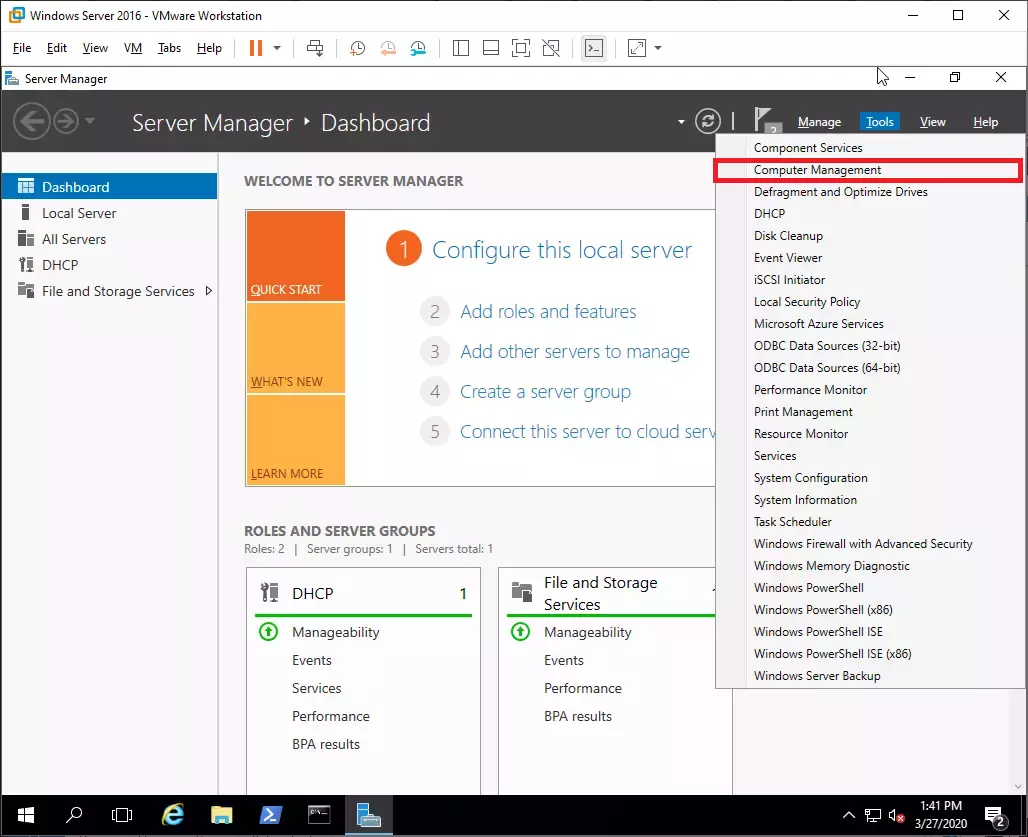Choose Event Viewer from the Tools menu
Viewport: 1028px width, 837px height.
(870, 258)
